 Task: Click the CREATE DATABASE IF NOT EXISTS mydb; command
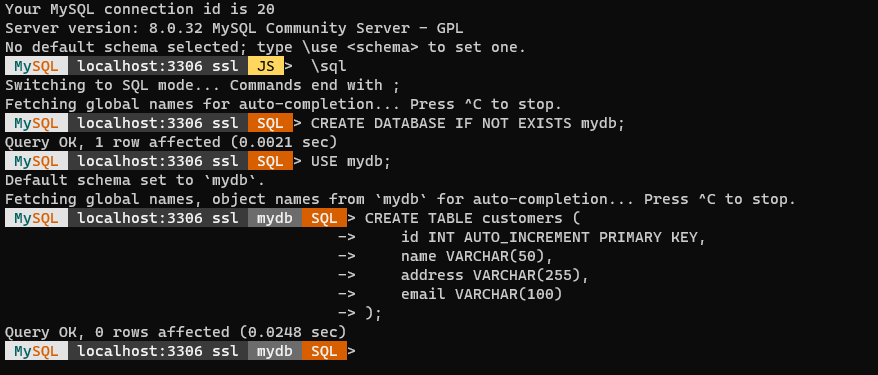coord(468,123)
